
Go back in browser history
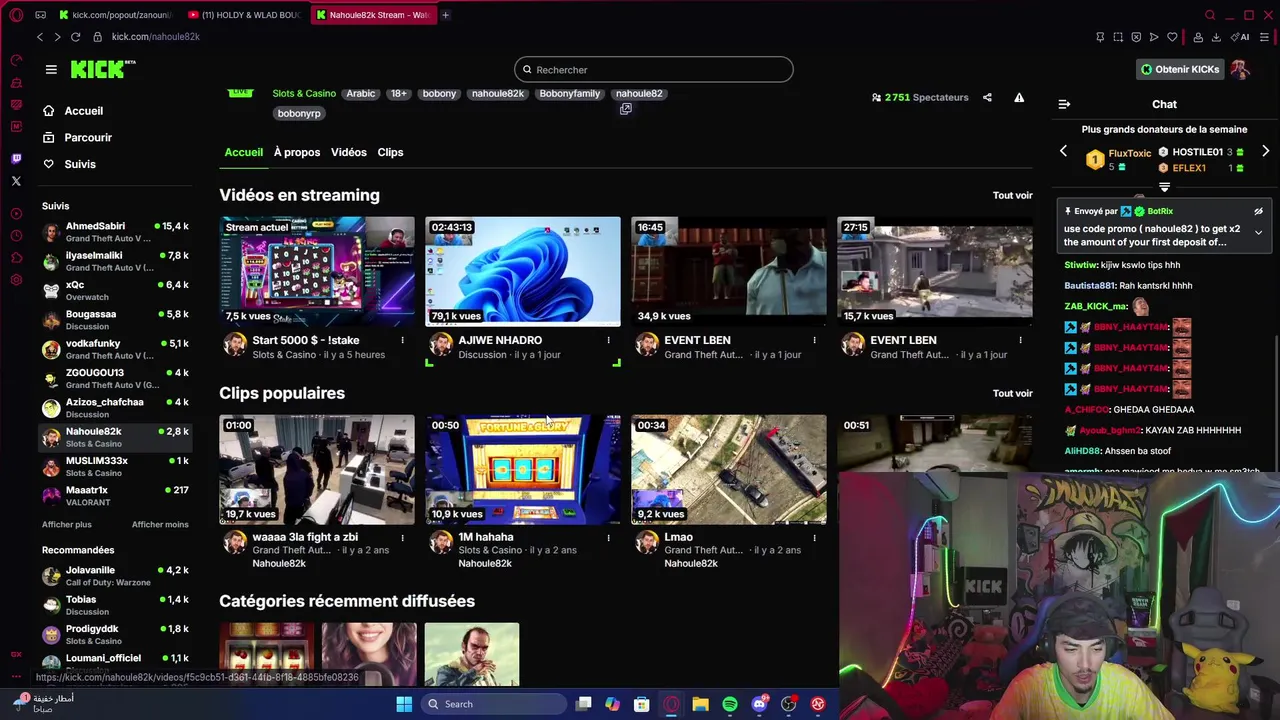(x=40, y=37)
